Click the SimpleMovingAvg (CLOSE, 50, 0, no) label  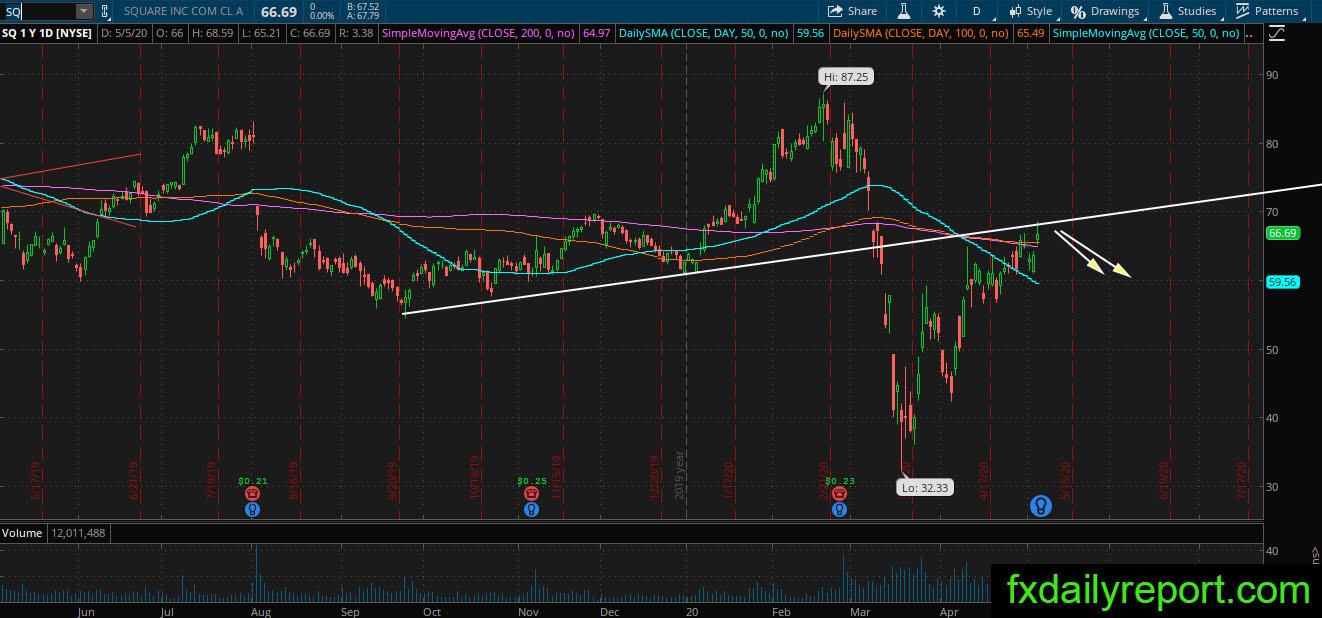coord(1146,33)
